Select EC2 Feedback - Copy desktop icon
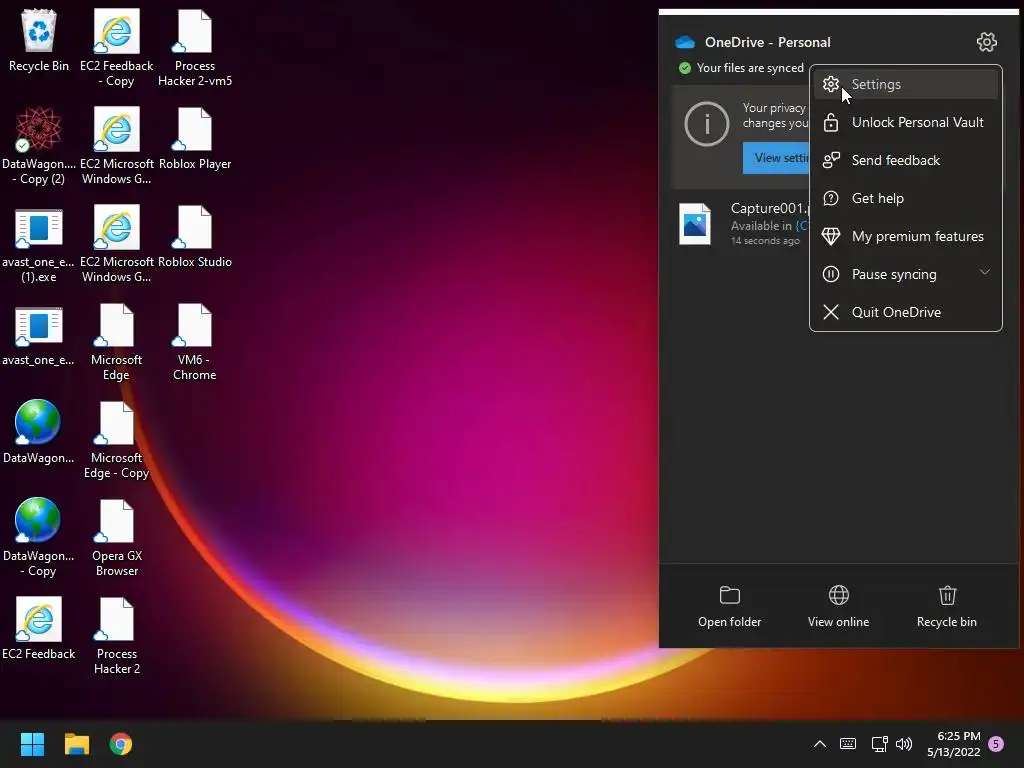The height and width of the screenshot is (768, 1024). coord(117,48)
